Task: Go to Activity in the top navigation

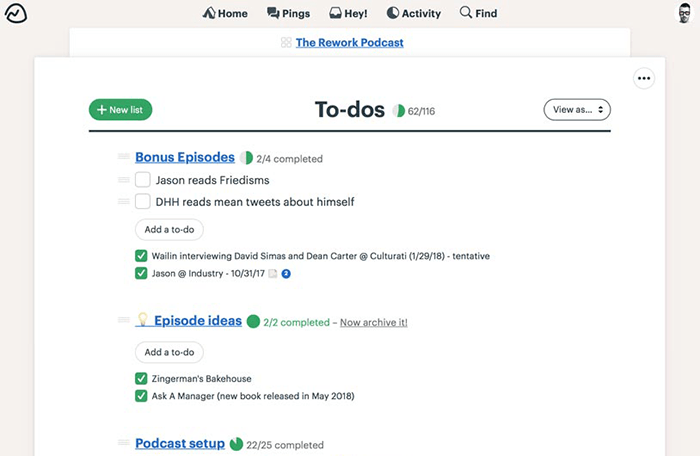Action: click(414, 14)
